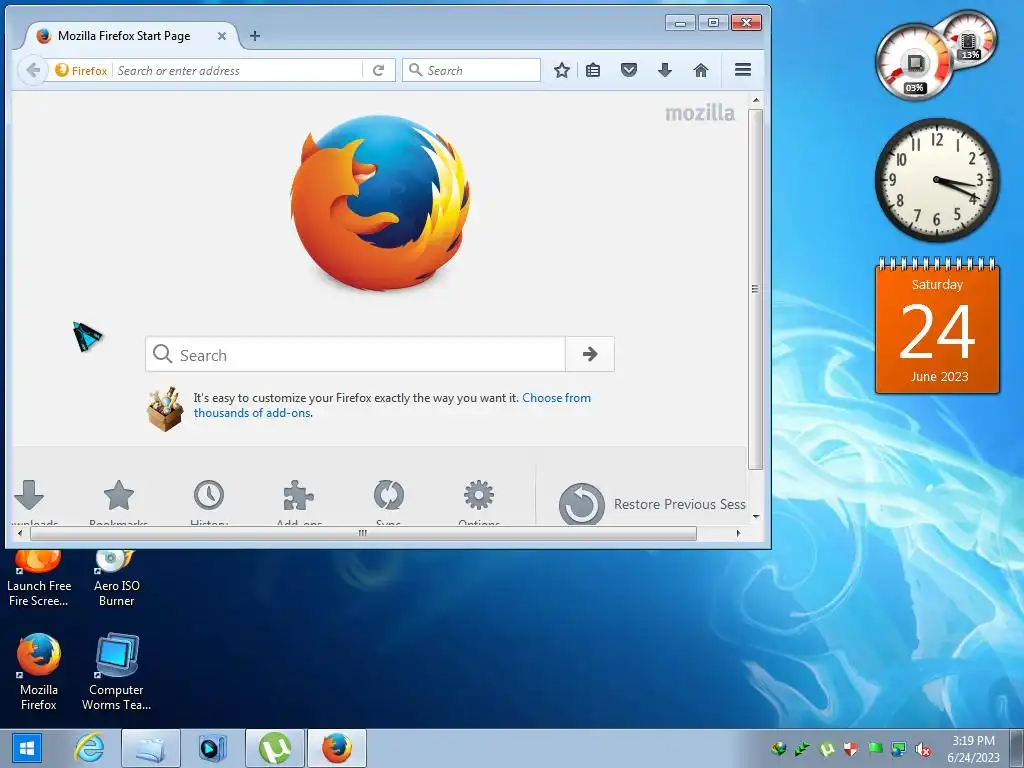The image size is (1024, 768).
Task: Open the Firefox hamburger menu
Action: [x=743, y=69]
